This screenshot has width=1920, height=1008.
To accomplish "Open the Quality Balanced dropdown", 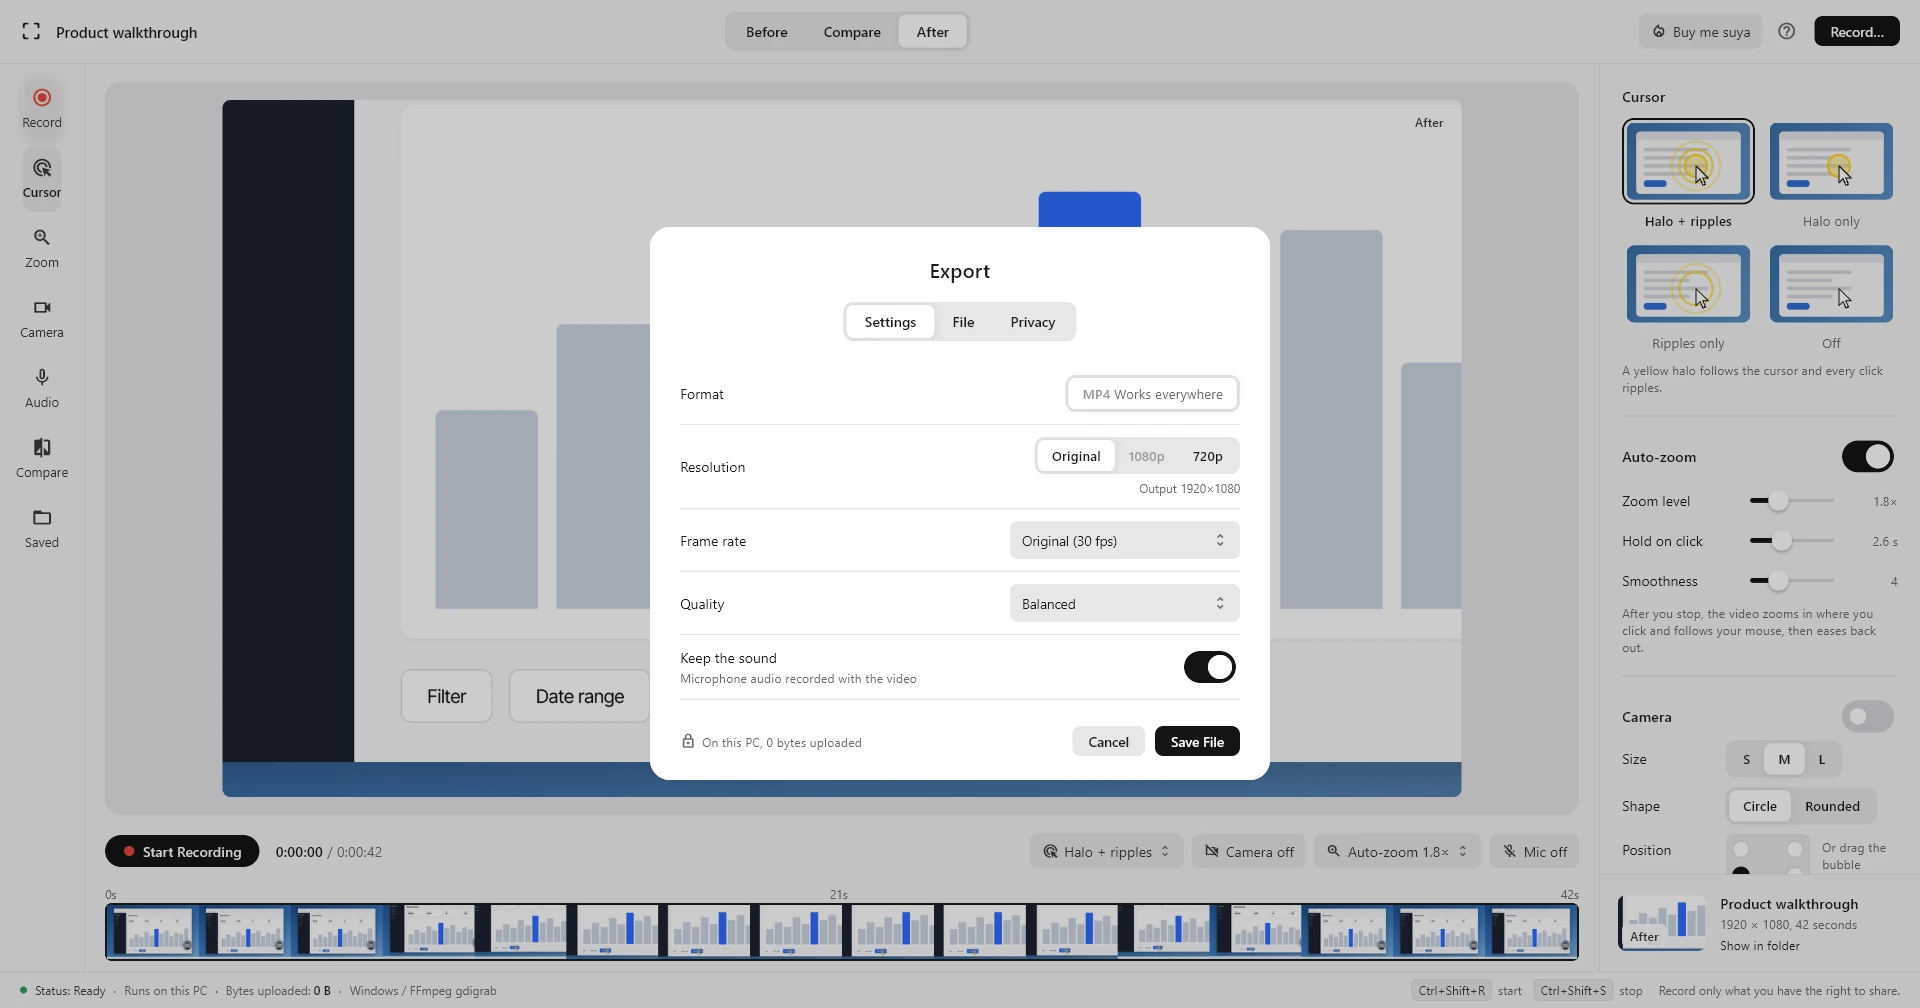I will (1125, 604).
